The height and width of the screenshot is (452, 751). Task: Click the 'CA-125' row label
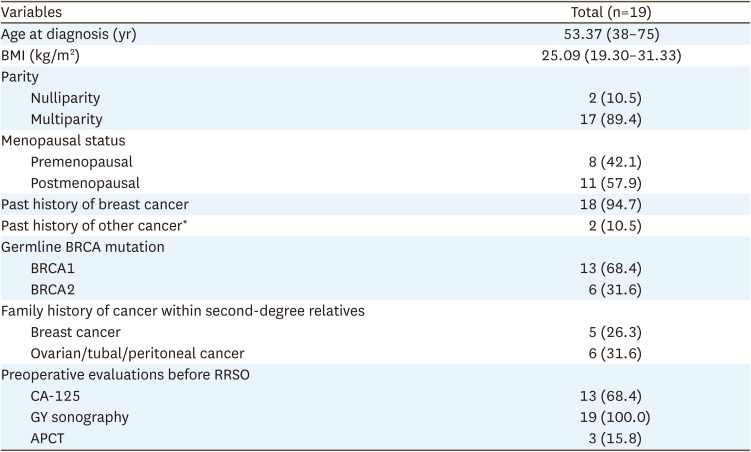pos(54,394)
